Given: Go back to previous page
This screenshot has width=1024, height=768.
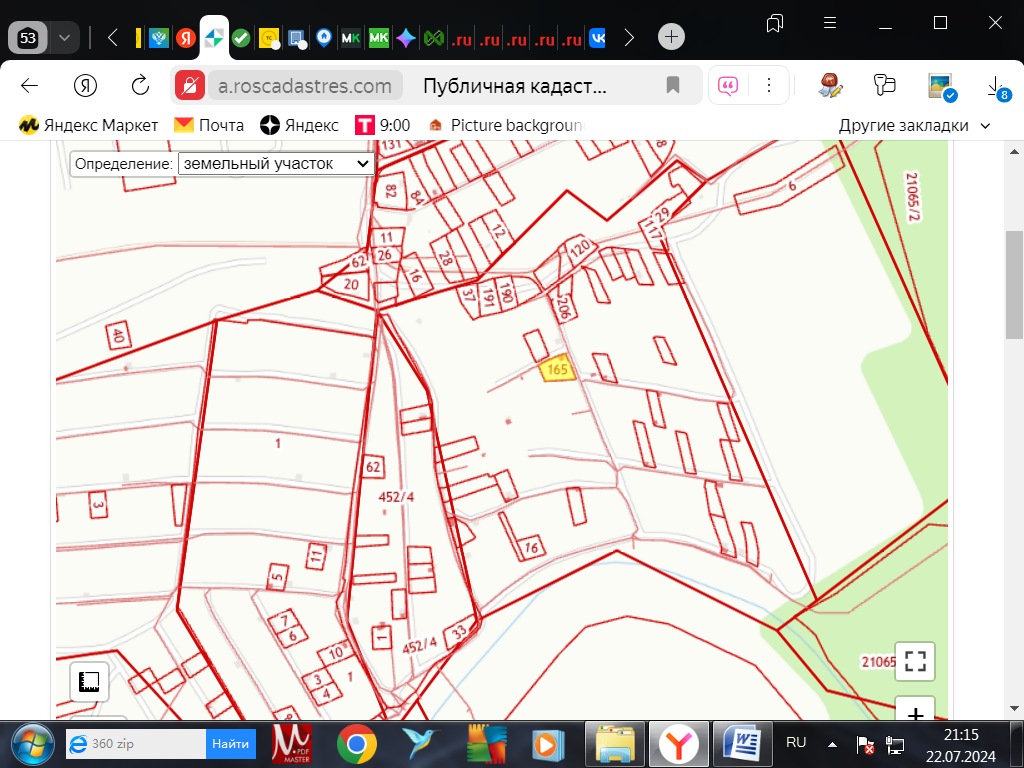Looking at the screenshot, I should pos(30,85).
